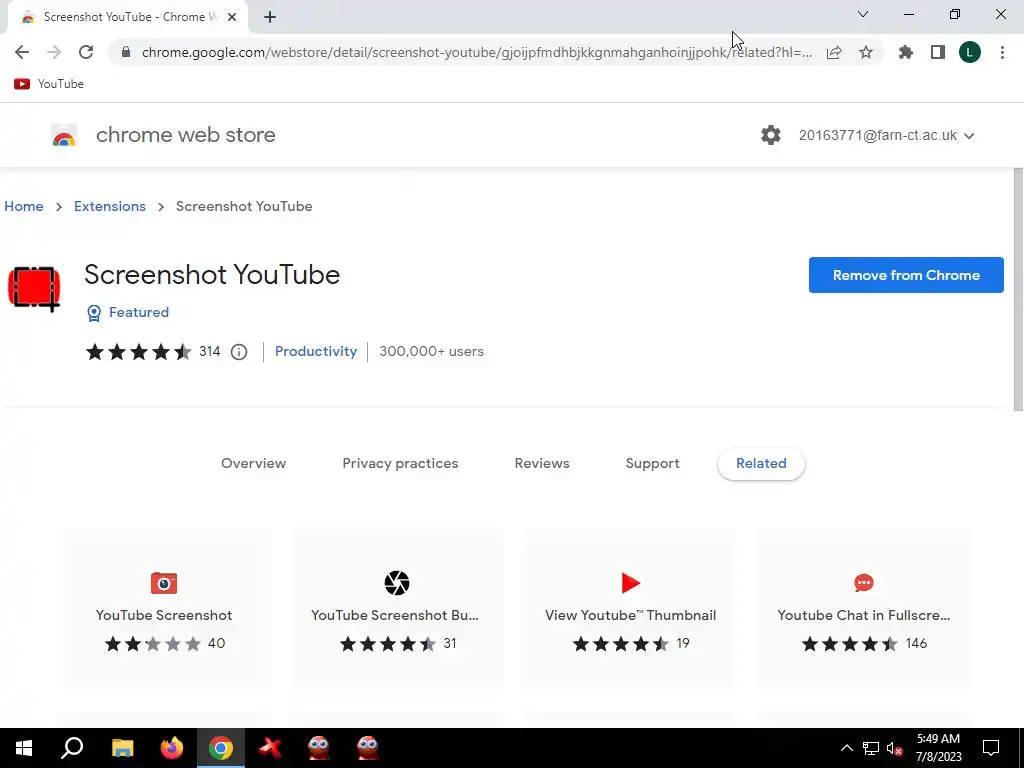
Task: Switch to the Overview tab
Action: (253, 464)
